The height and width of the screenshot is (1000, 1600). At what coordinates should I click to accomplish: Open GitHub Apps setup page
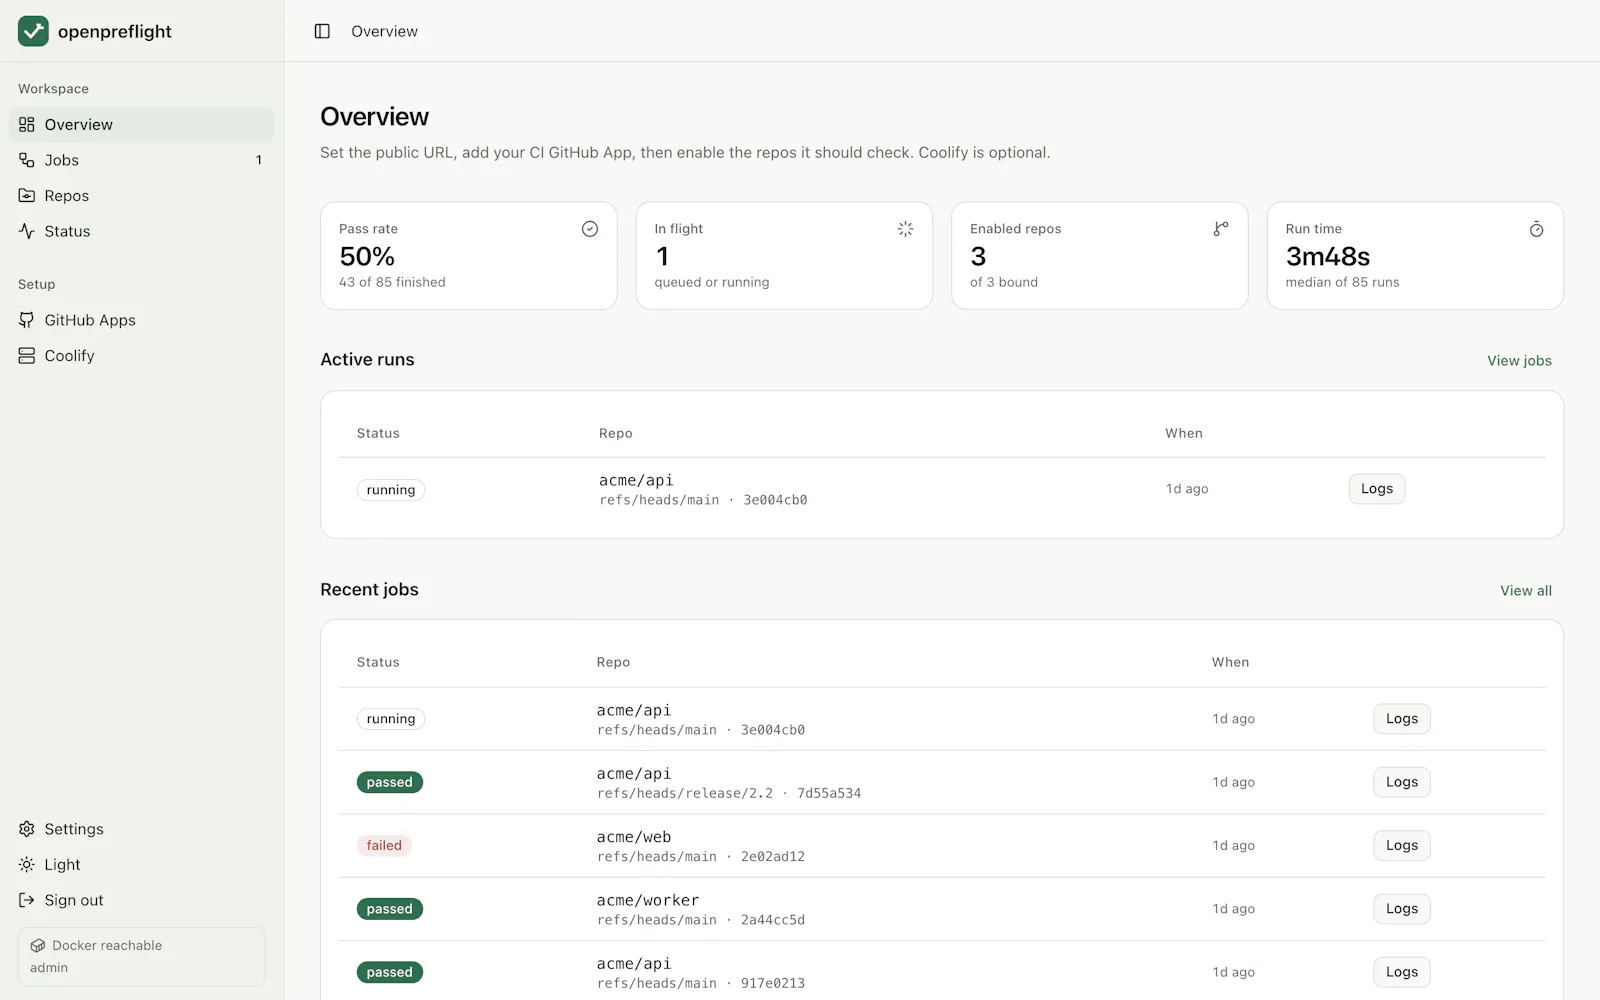coord(141,320)
